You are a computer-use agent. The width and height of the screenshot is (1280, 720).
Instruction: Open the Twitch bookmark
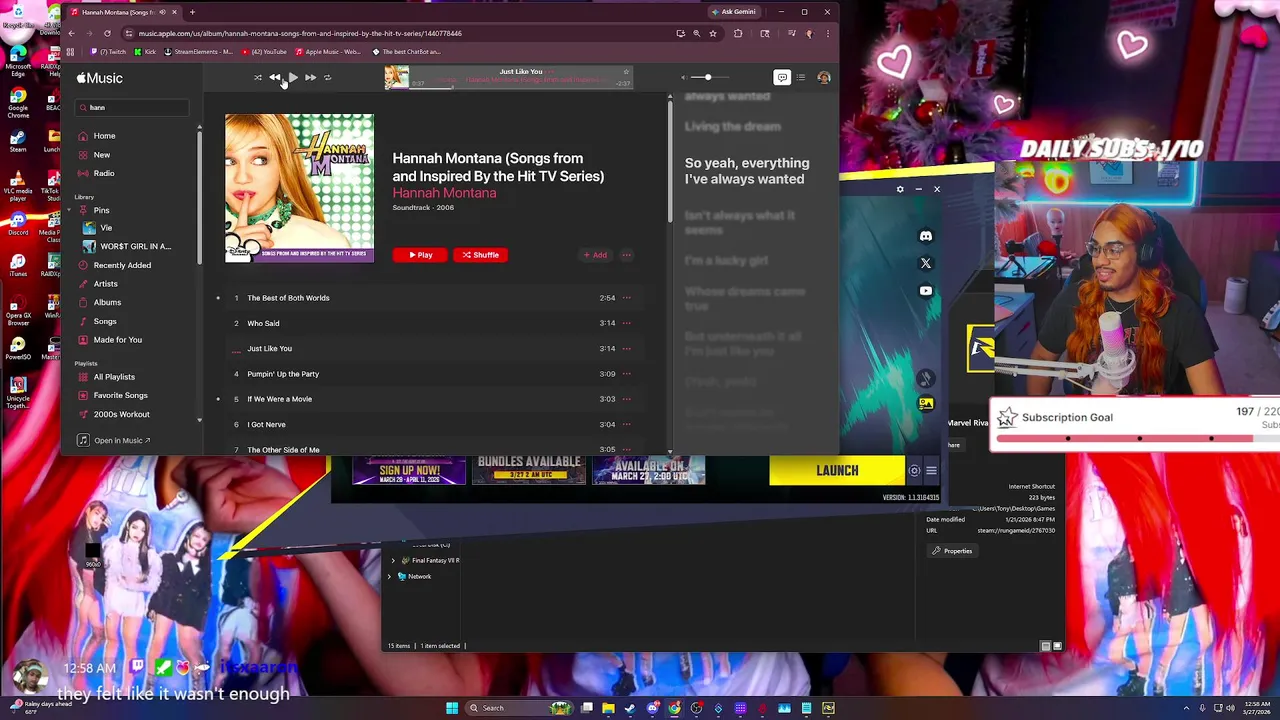coord(109,52)
